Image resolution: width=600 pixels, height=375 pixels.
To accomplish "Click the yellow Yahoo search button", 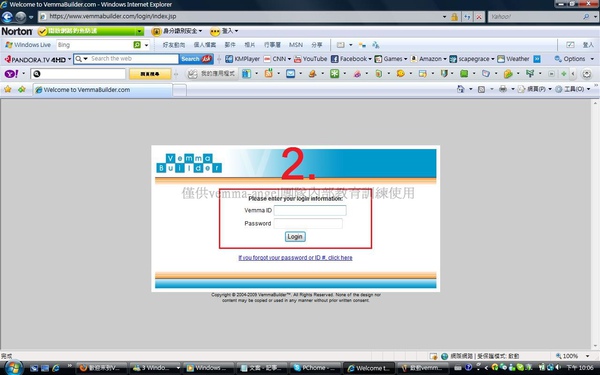I will pos(150,74).
